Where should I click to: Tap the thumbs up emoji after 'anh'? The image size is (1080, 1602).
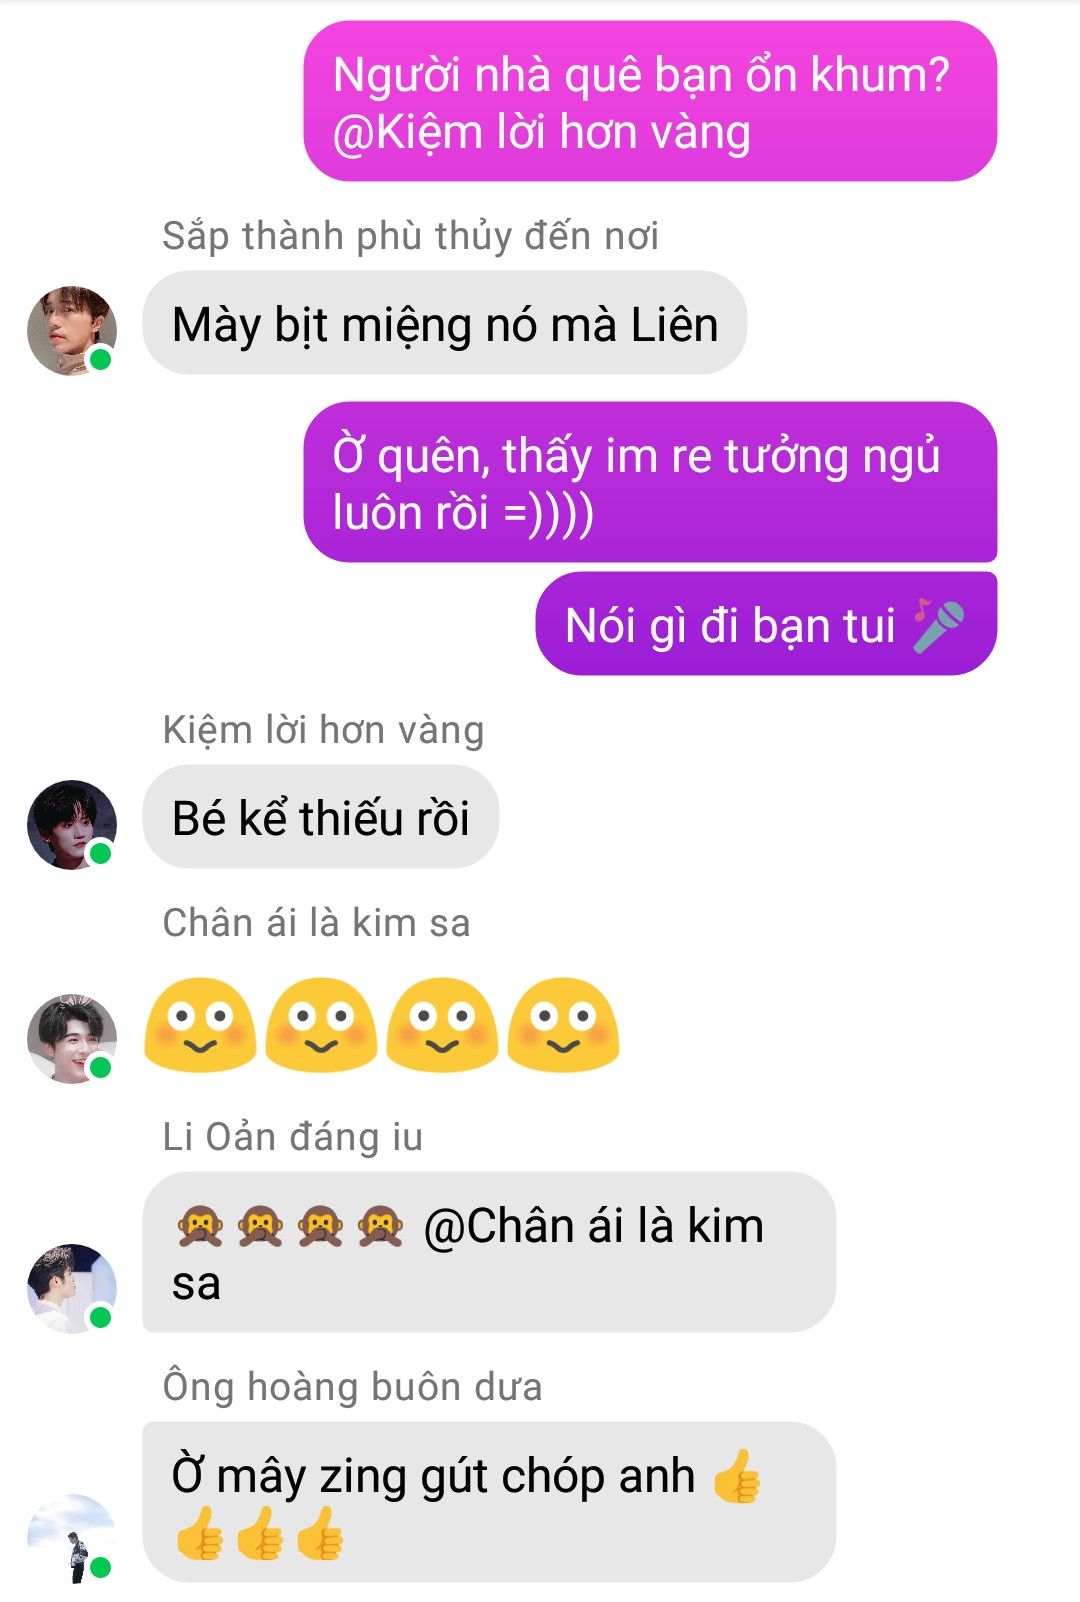[x=737, y=1477]
